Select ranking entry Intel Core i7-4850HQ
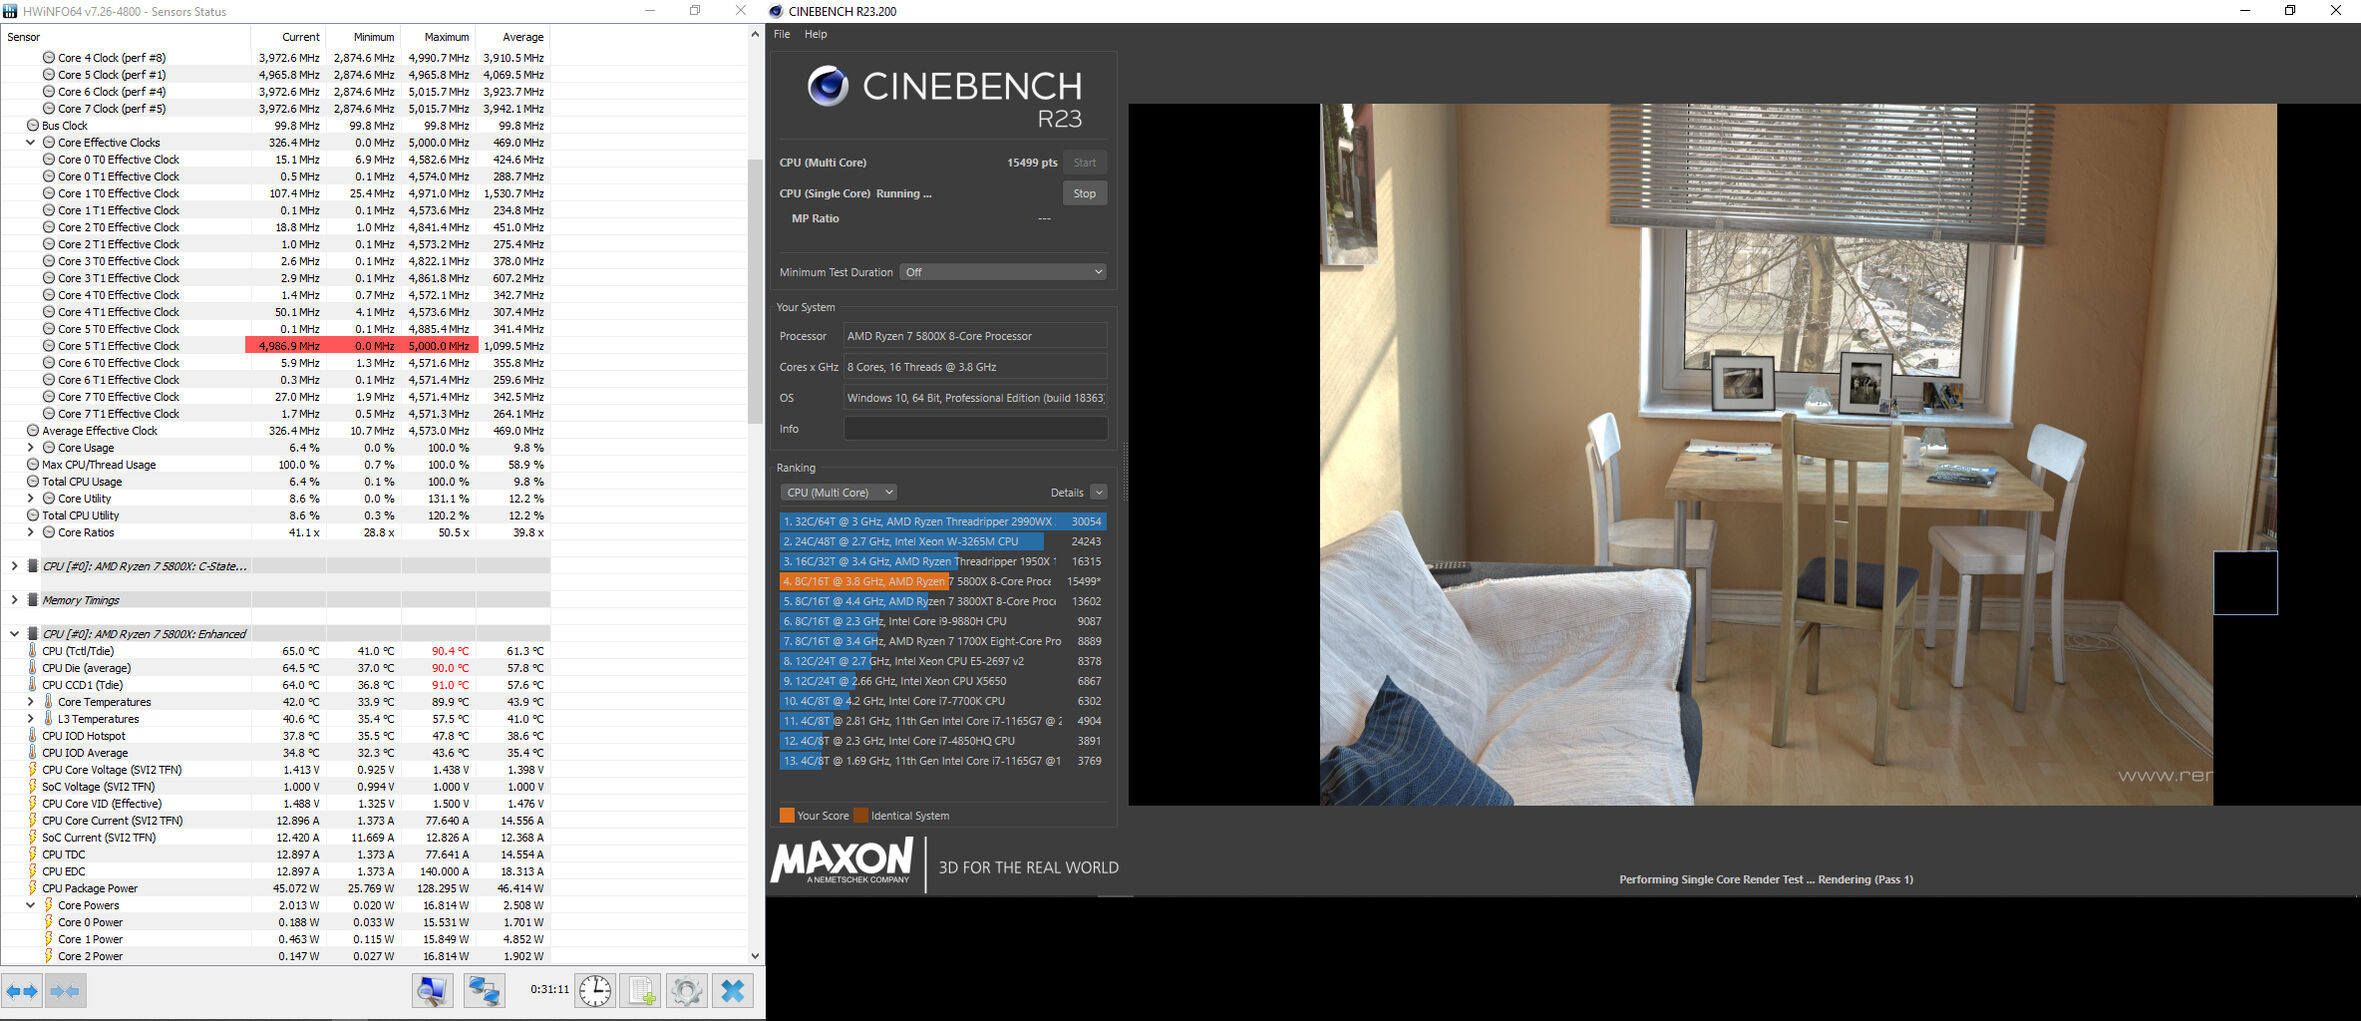 click(943, 741)
